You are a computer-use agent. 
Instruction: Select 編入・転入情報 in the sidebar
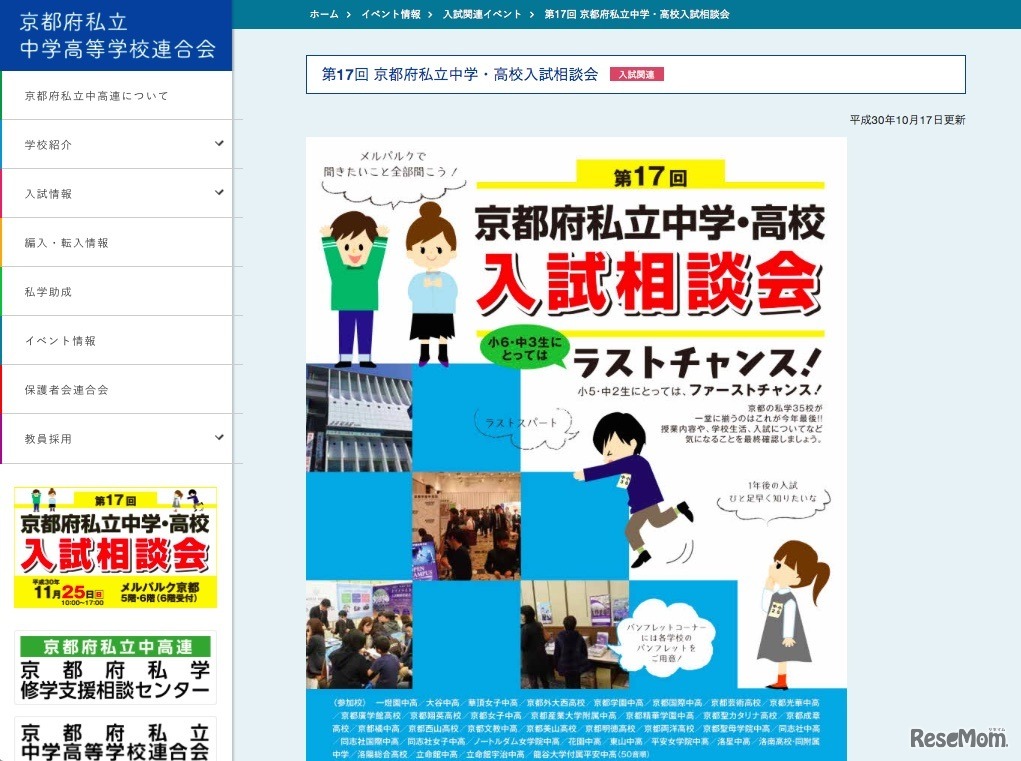coord(66,243)
